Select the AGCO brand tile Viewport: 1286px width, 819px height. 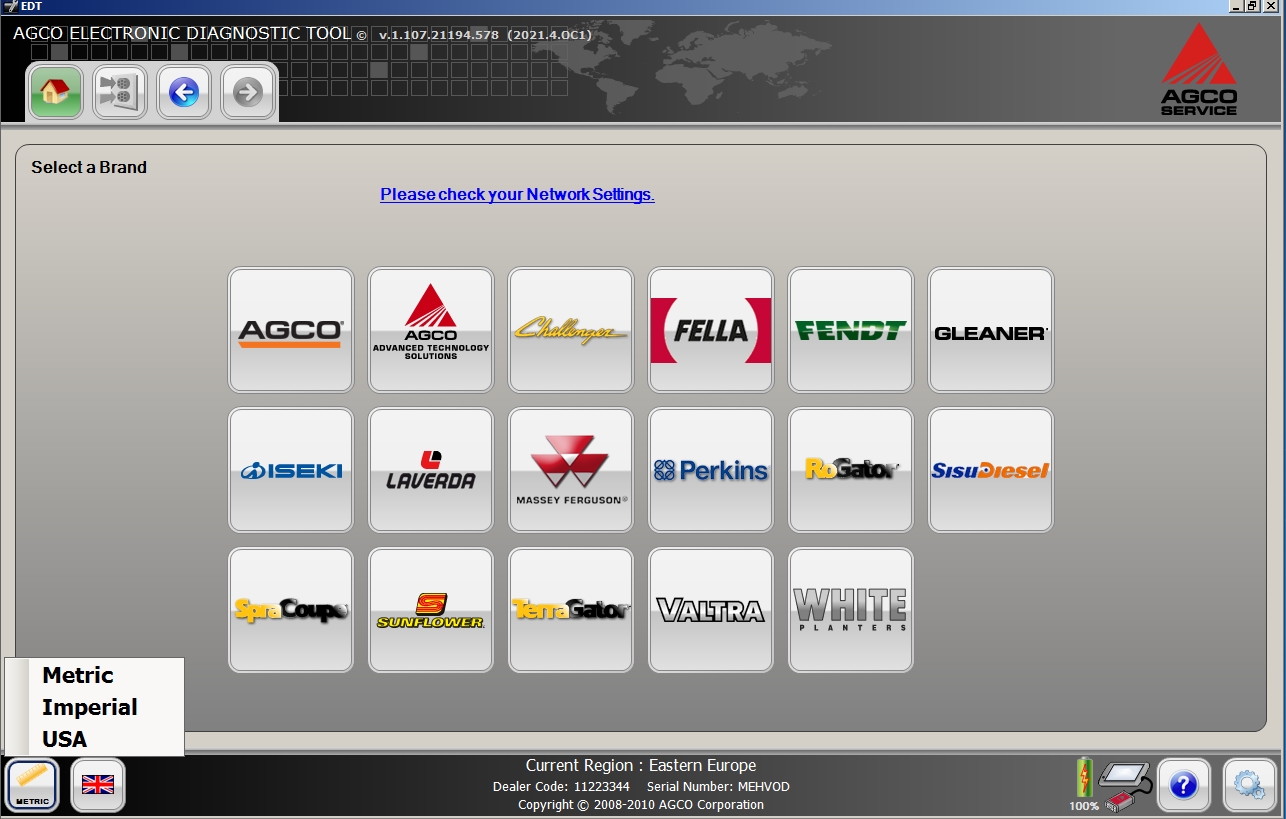291,330
